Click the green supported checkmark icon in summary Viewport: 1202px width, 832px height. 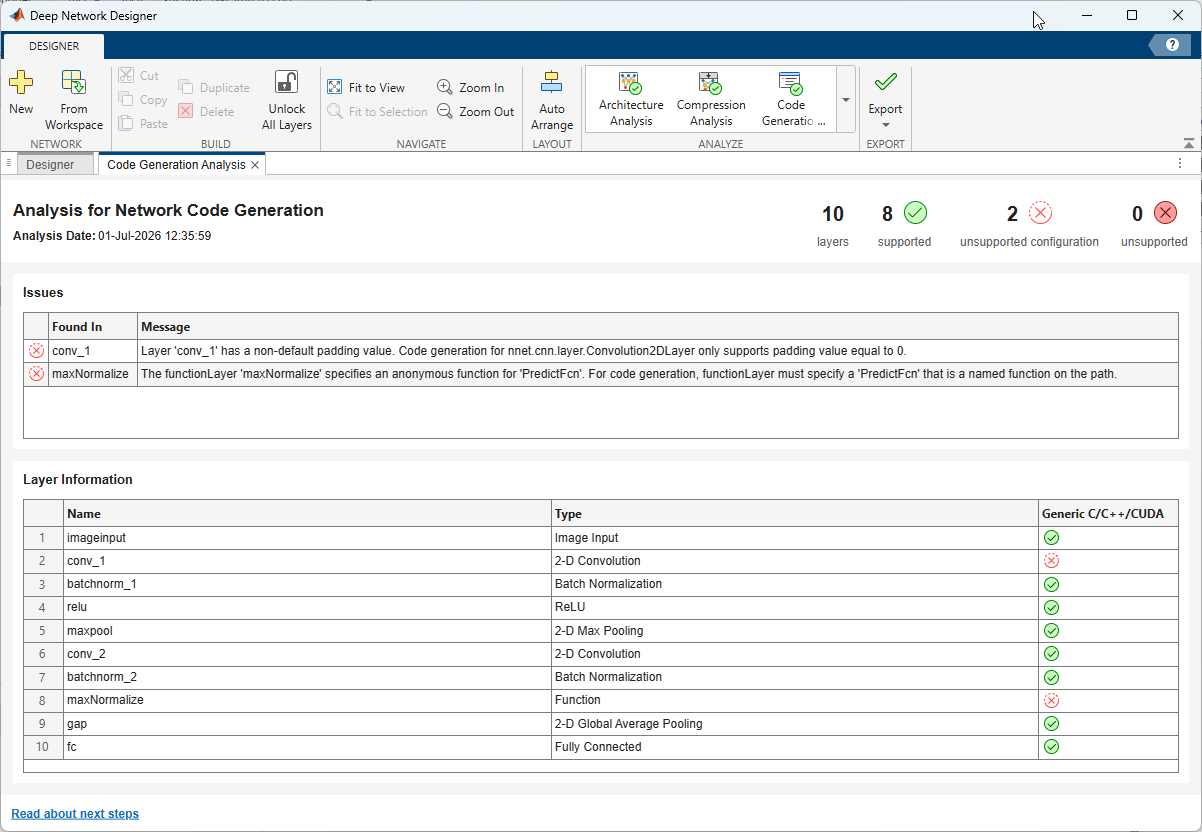click(x=915, y=212)
